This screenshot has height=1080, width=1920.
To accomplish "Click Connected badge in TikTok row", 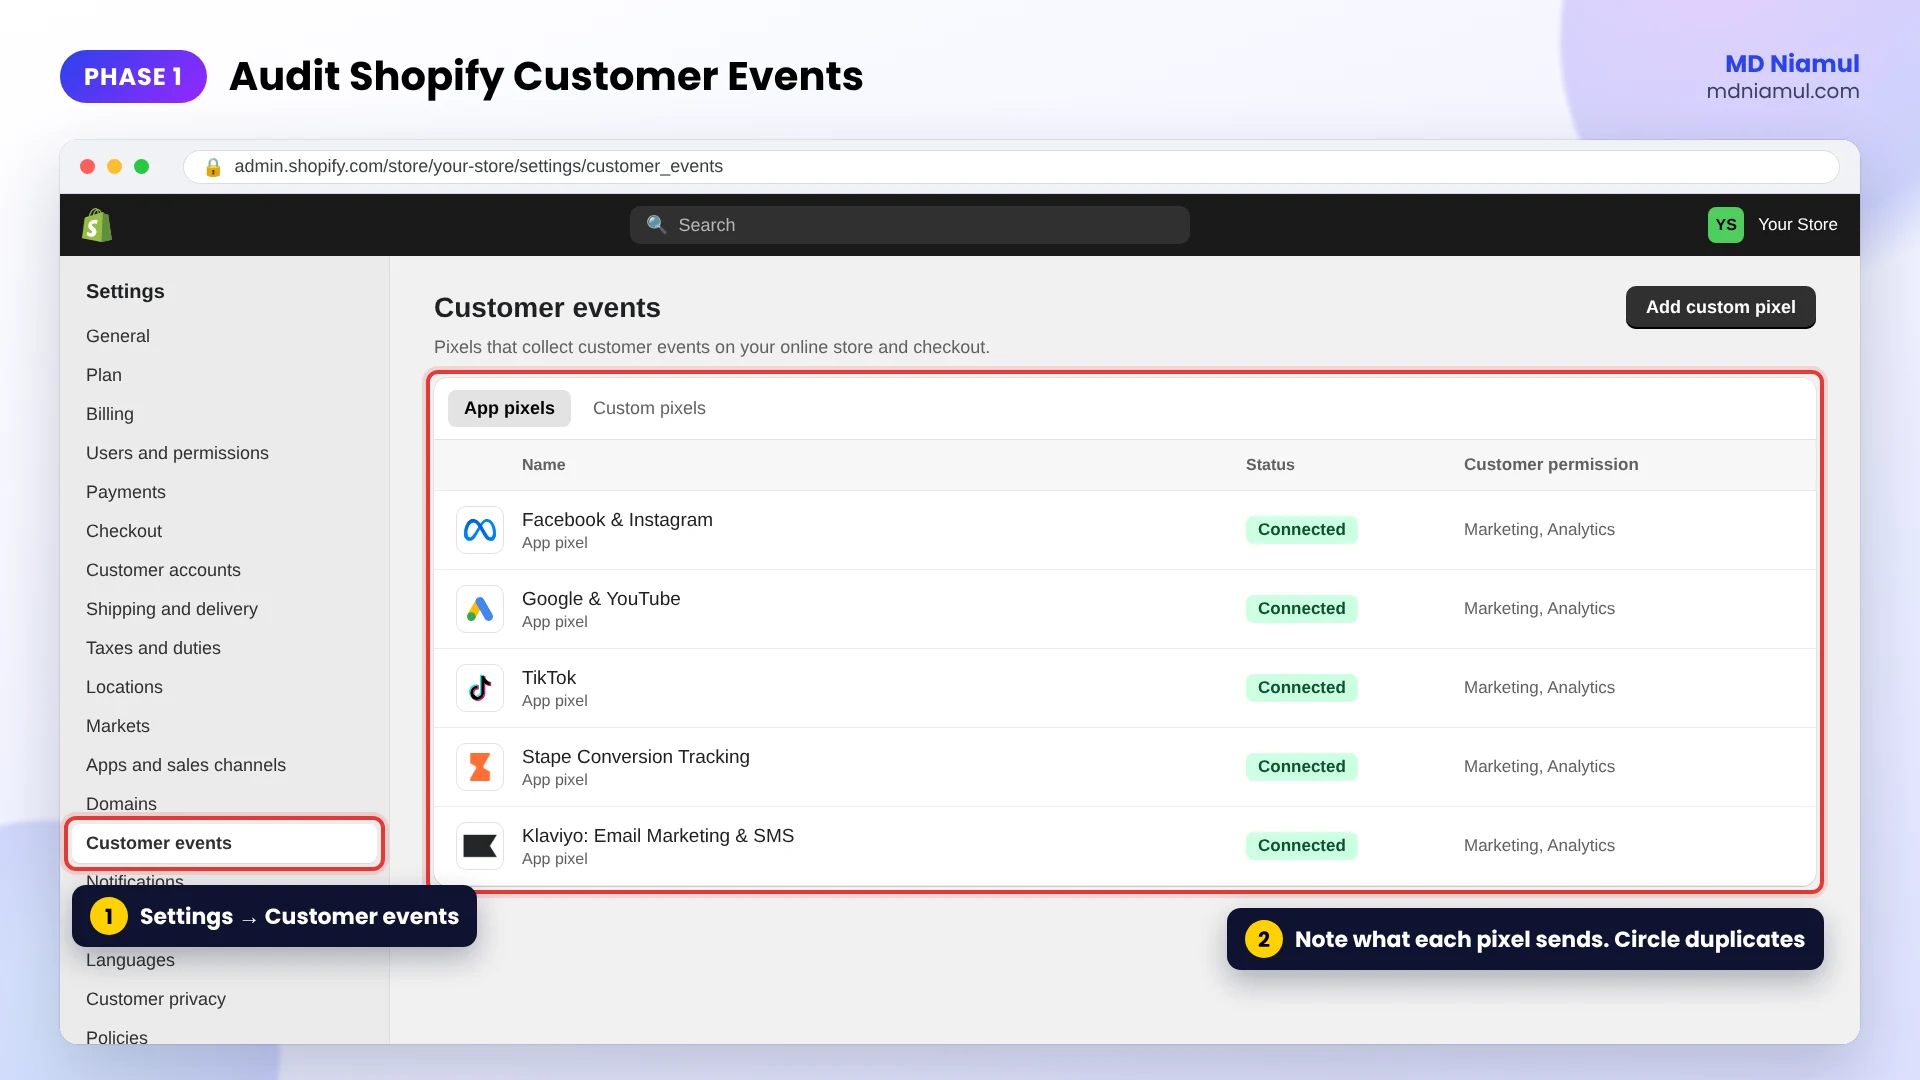I will [1301, 688].
